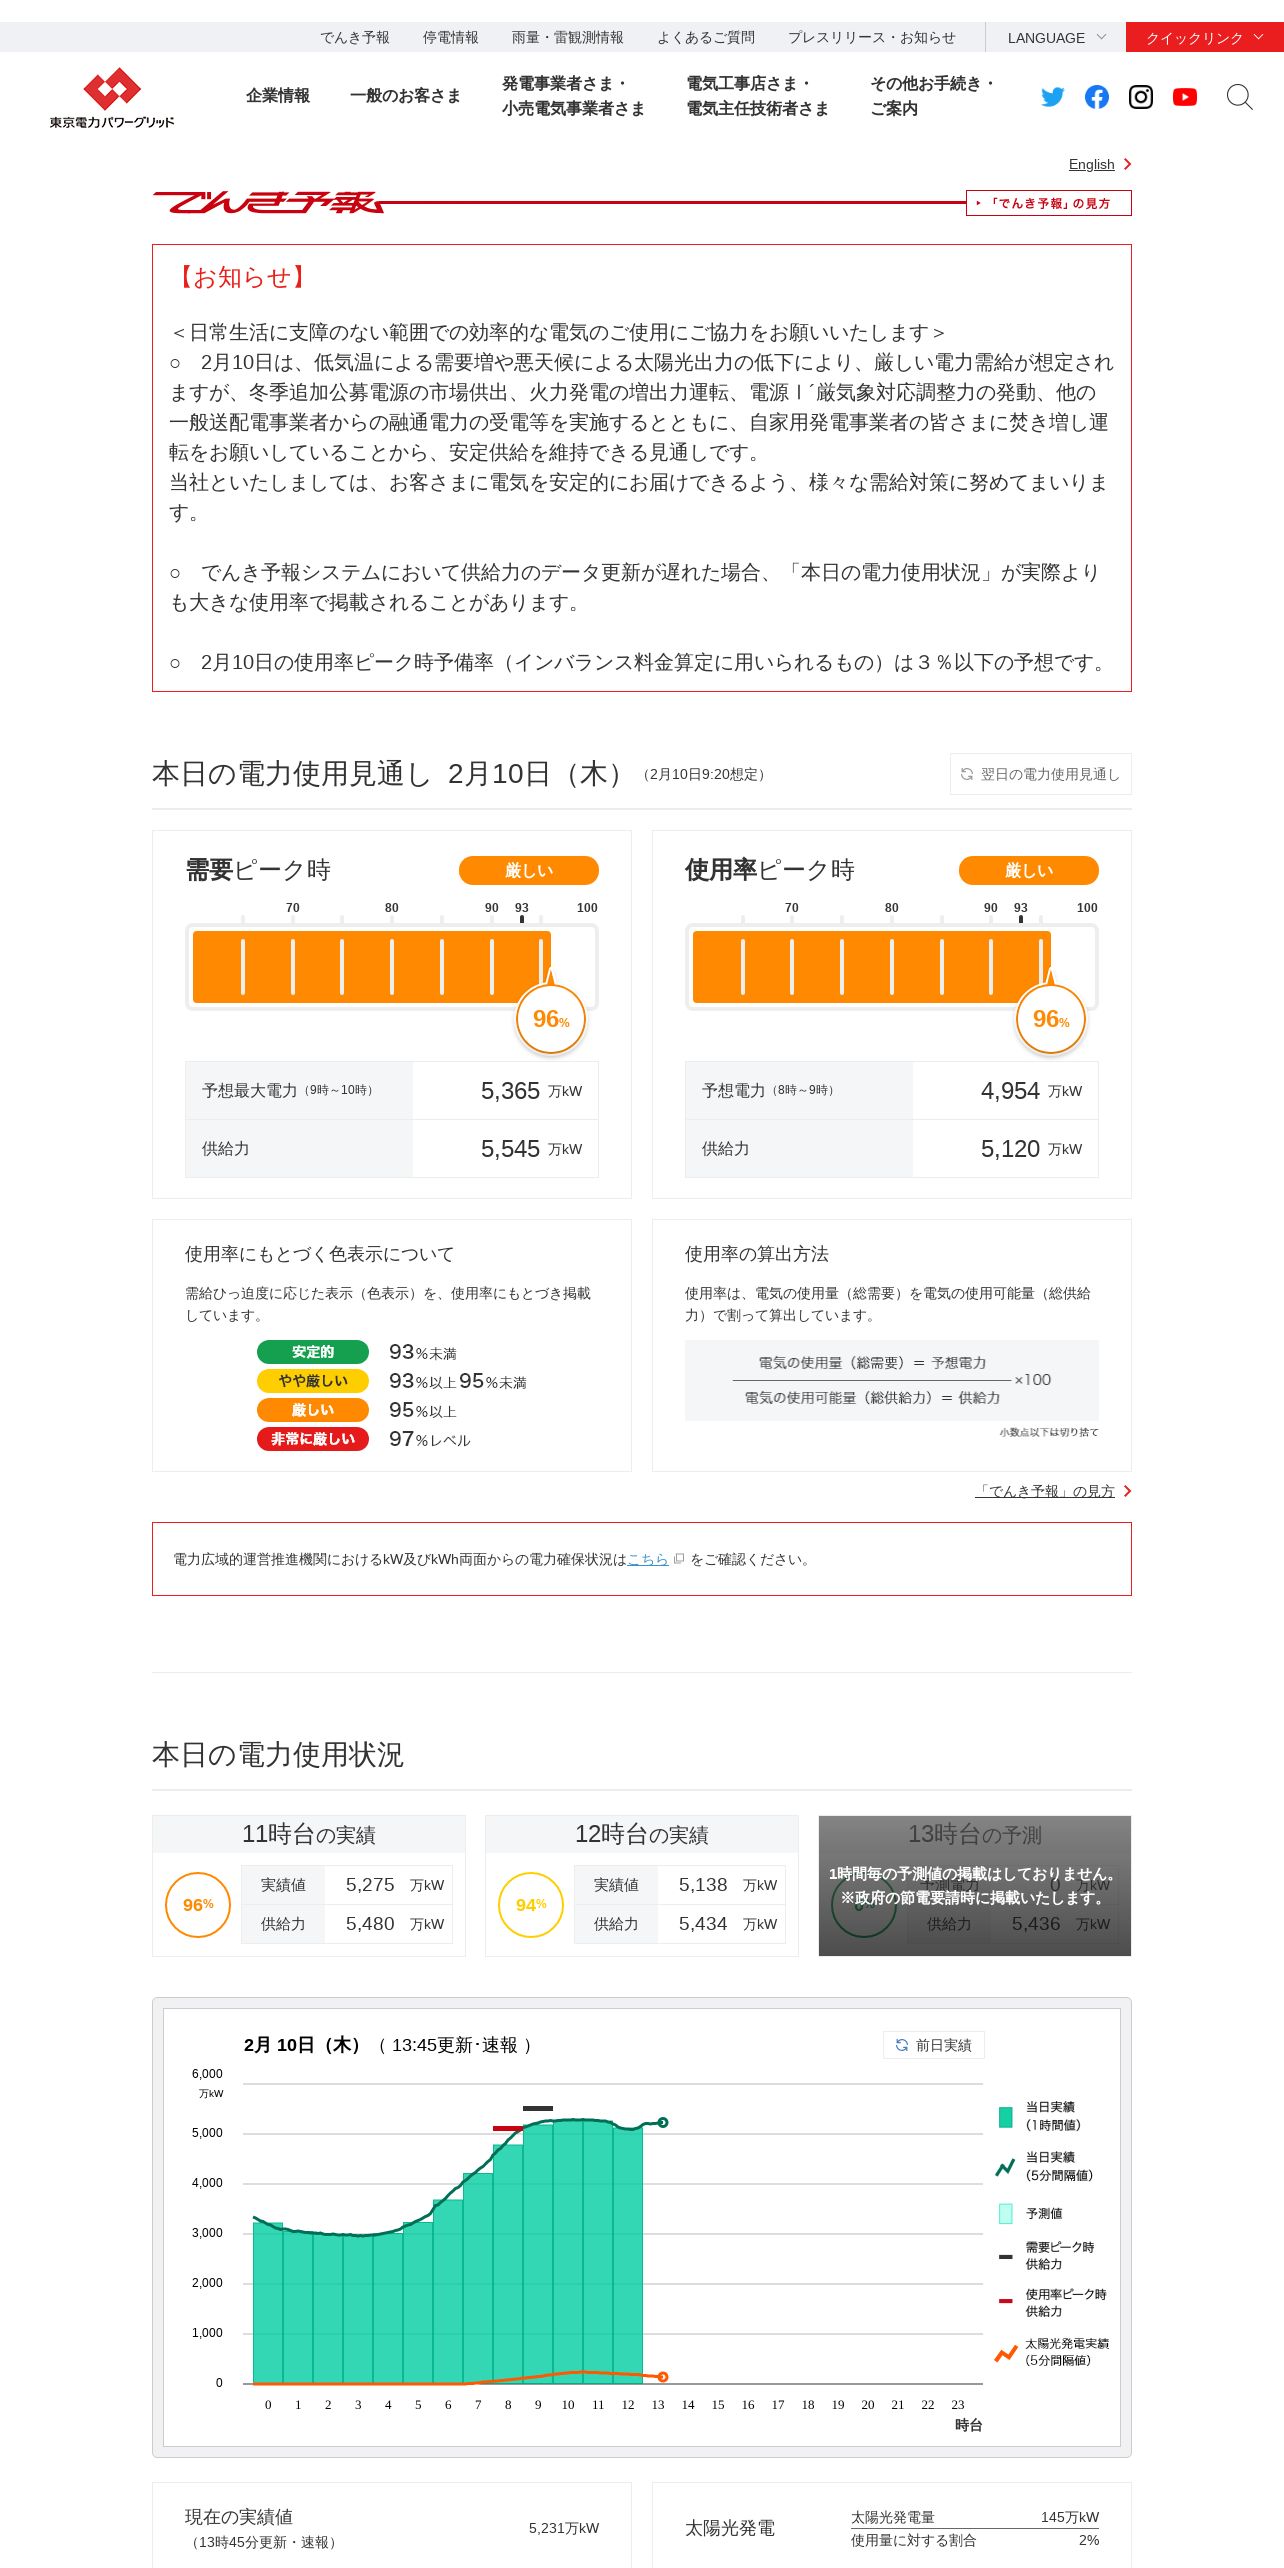Open the でんき予報 top menu item
Viewport: 1284px width, 2568px height.
point(355,38)
